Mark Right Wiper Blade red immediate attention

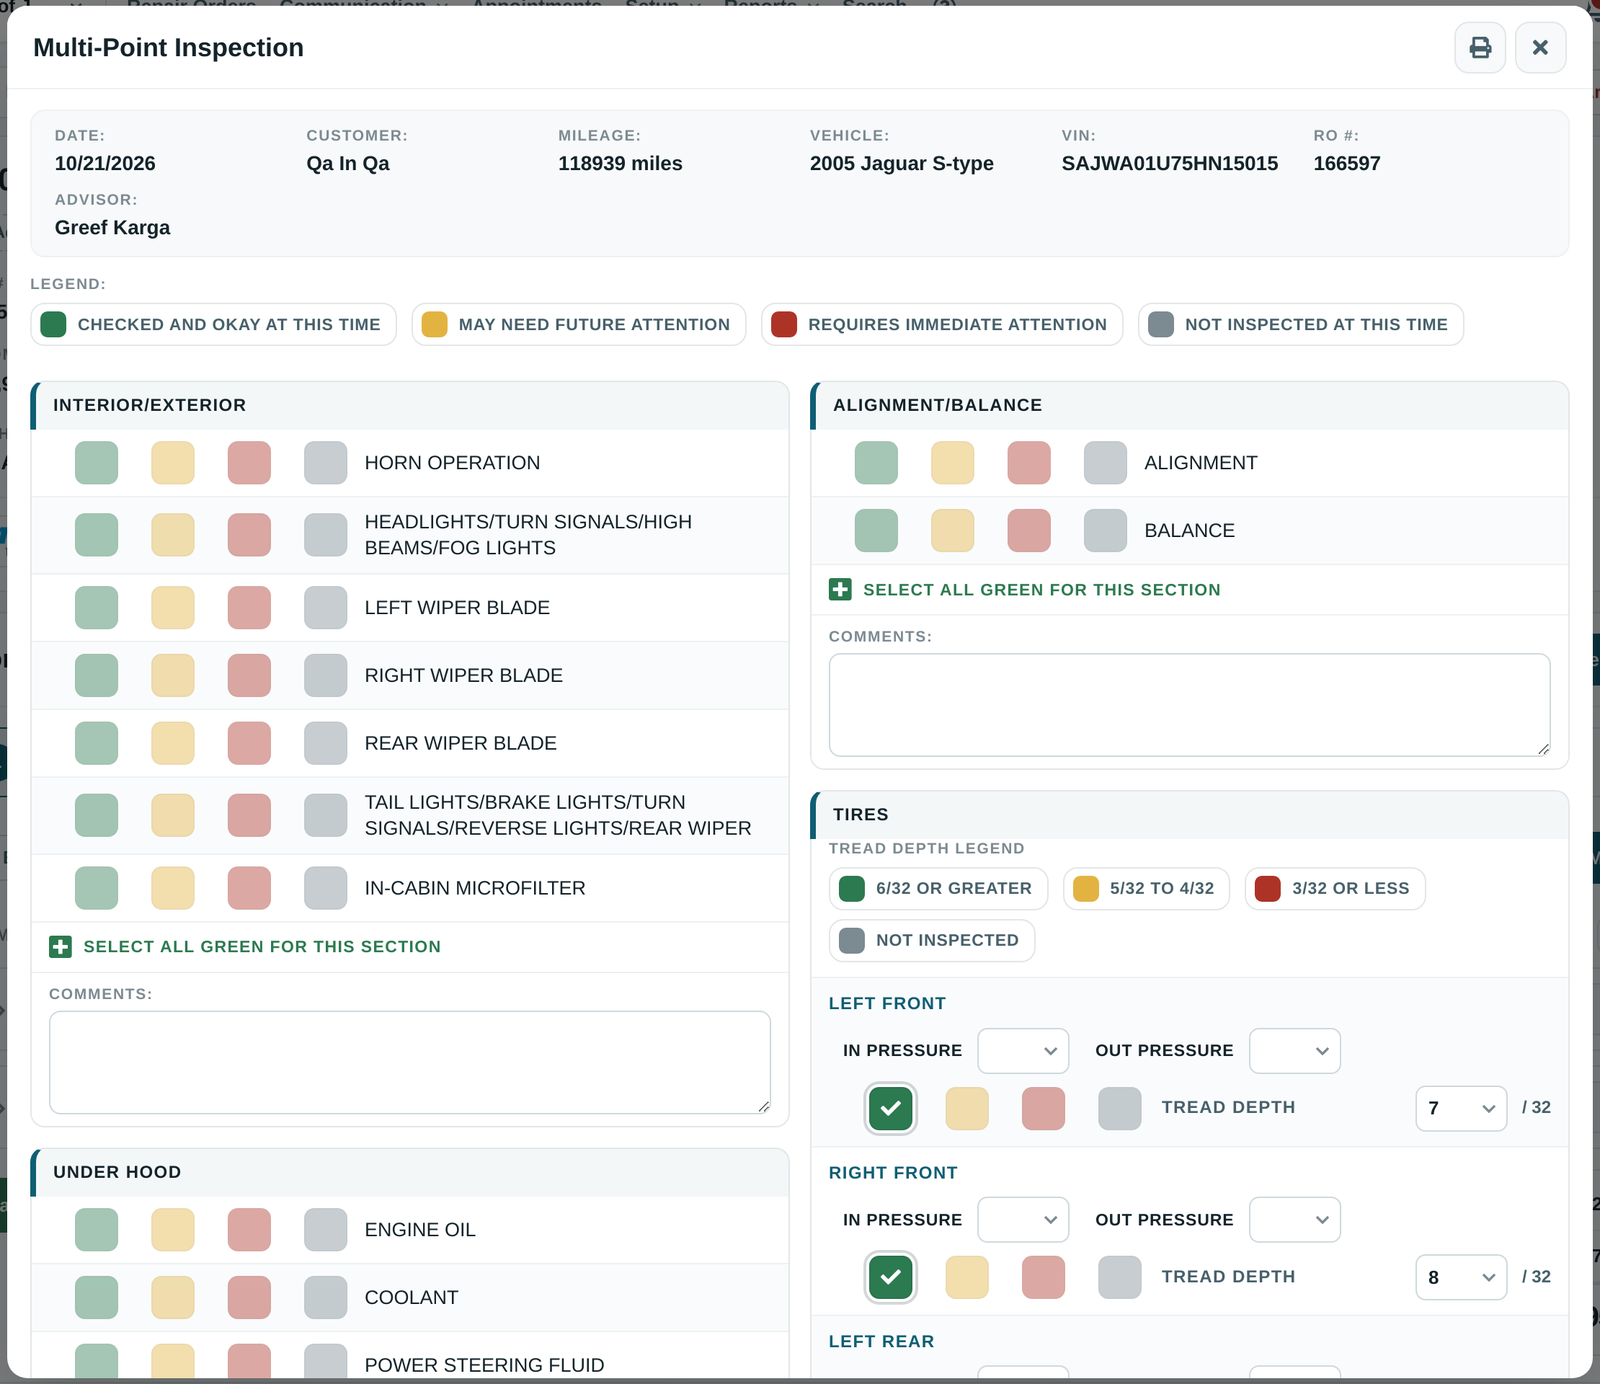[x=249, y=676]
